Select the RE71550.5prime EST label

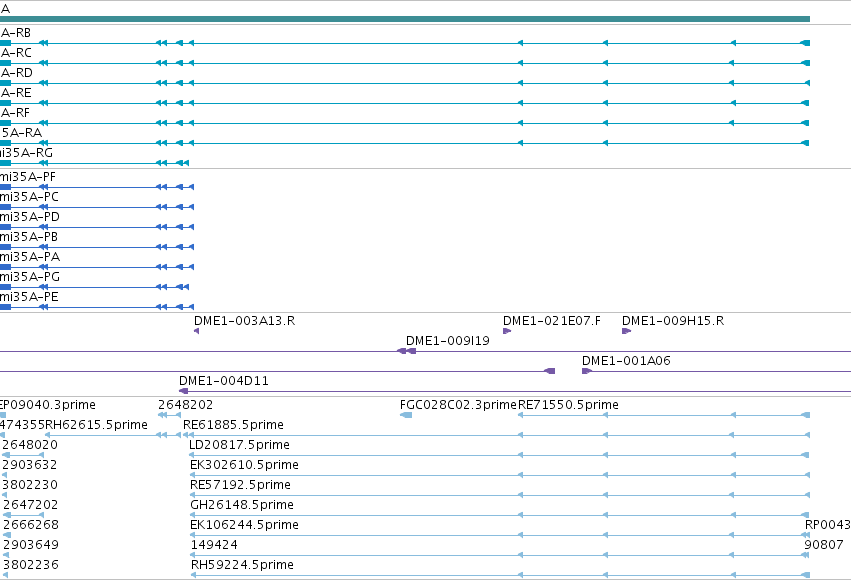pos(568,405)
